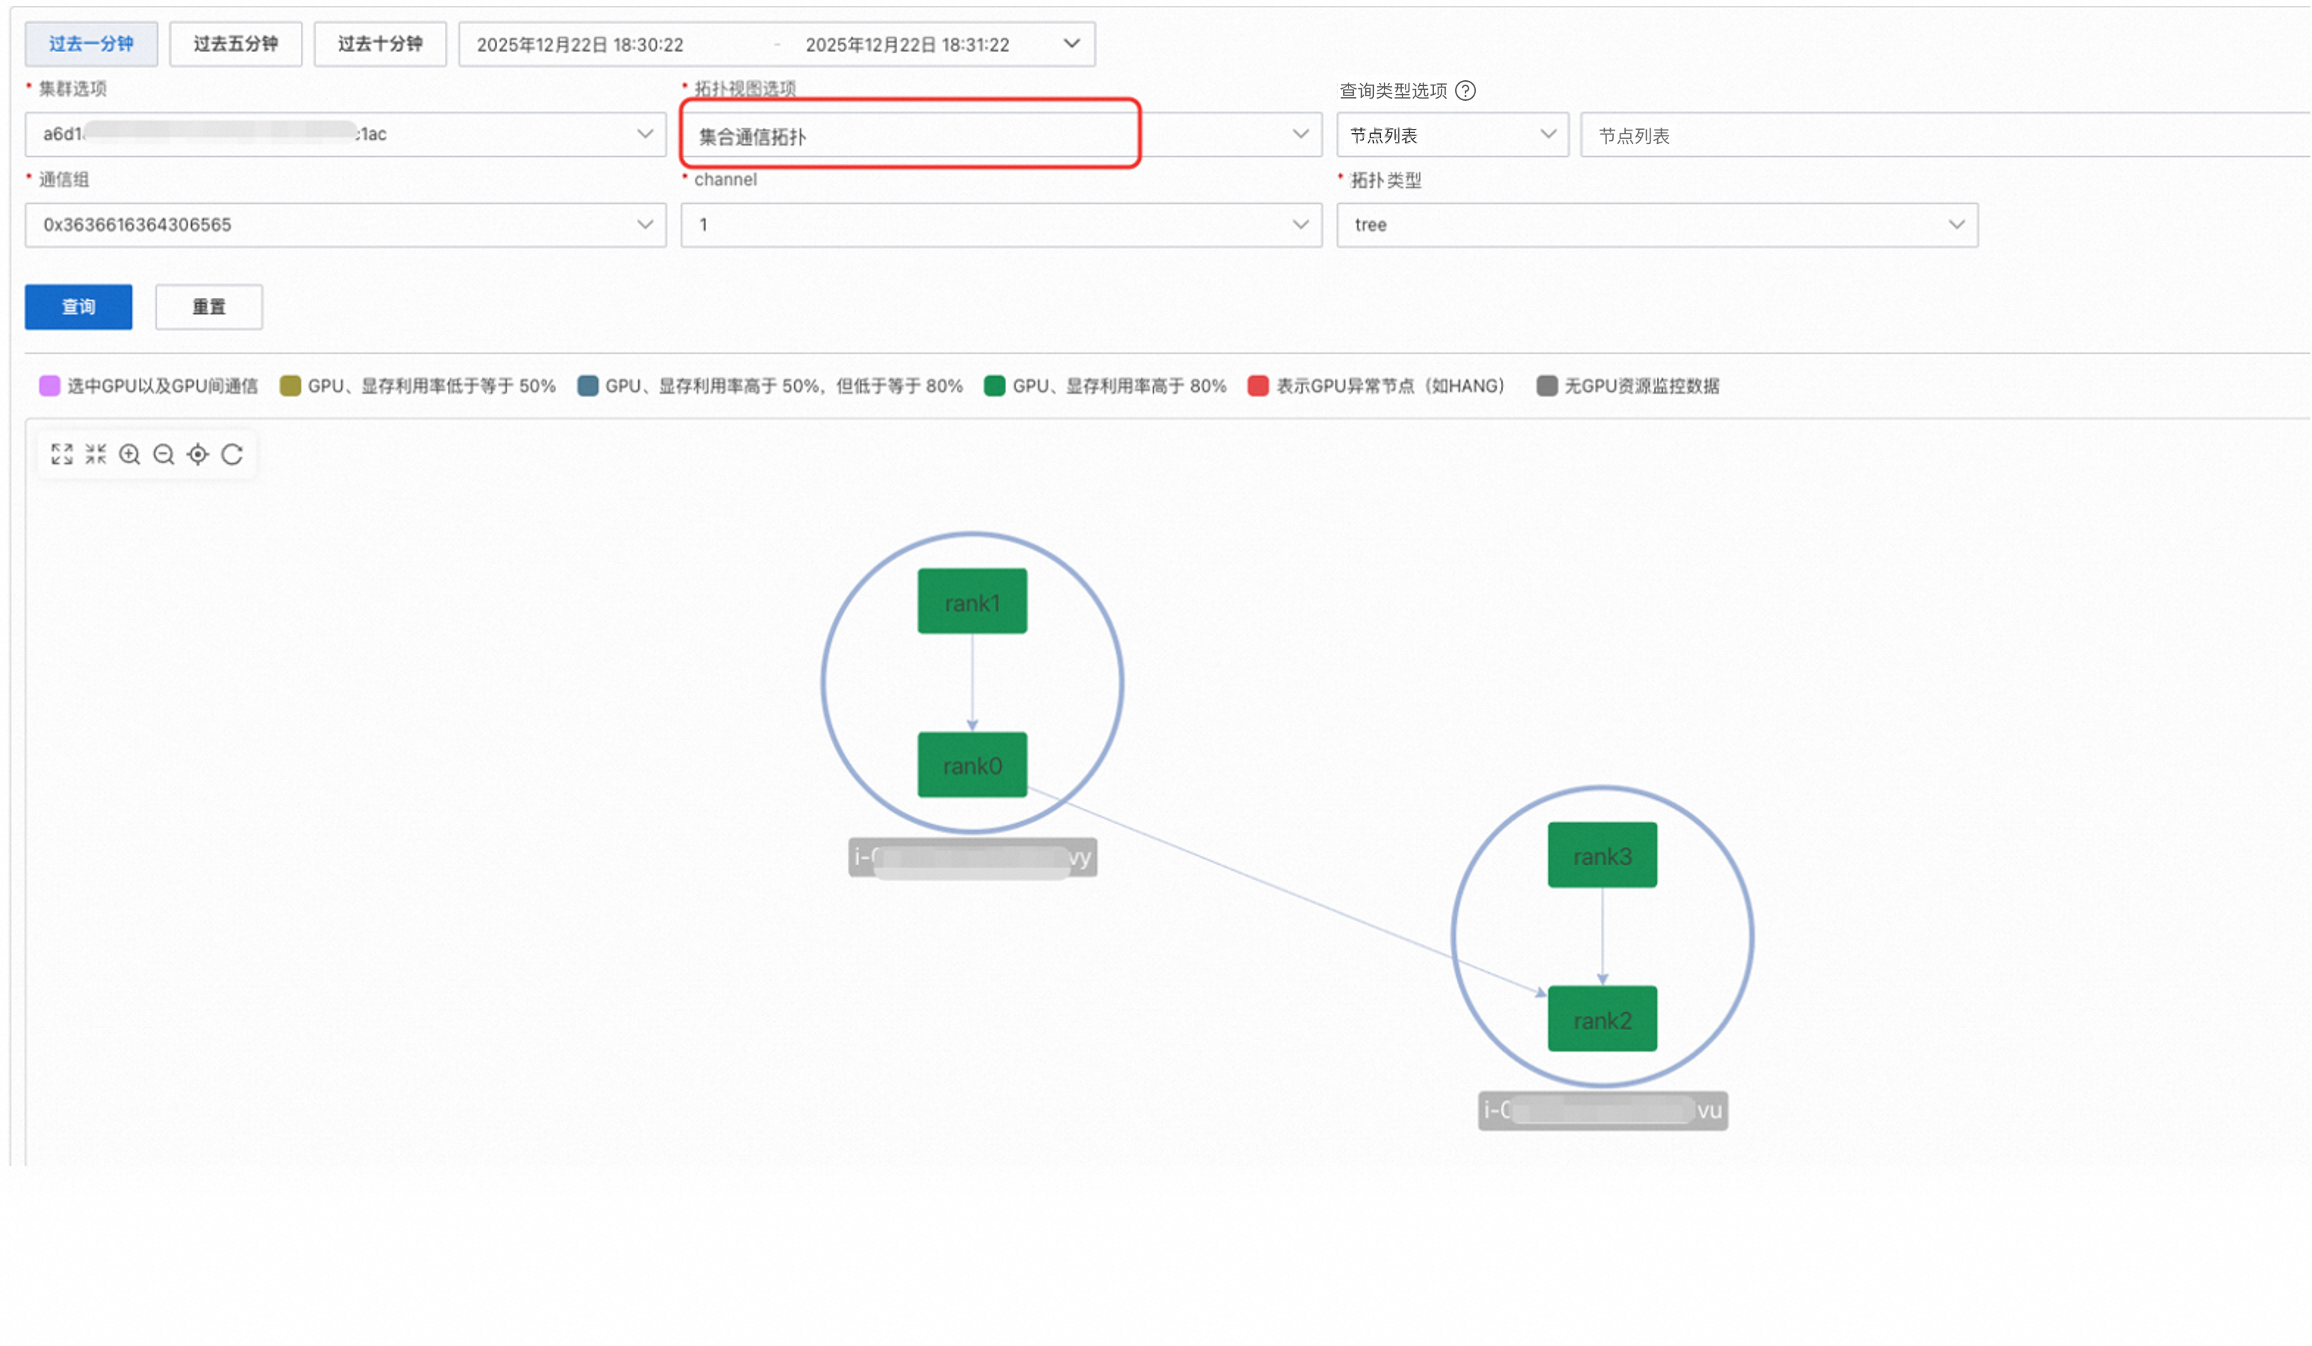
Task: Select the 过去一分钟 time tab
Action: point(91,44)
